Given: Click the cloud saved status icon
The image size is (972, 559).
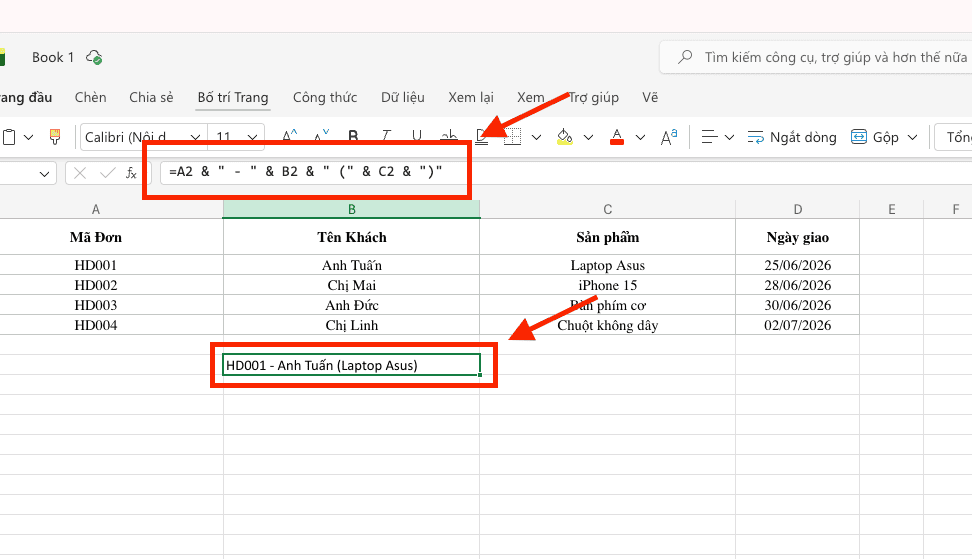Looking at the screenshot, I should pyautogui.click(x=94, y=57).
